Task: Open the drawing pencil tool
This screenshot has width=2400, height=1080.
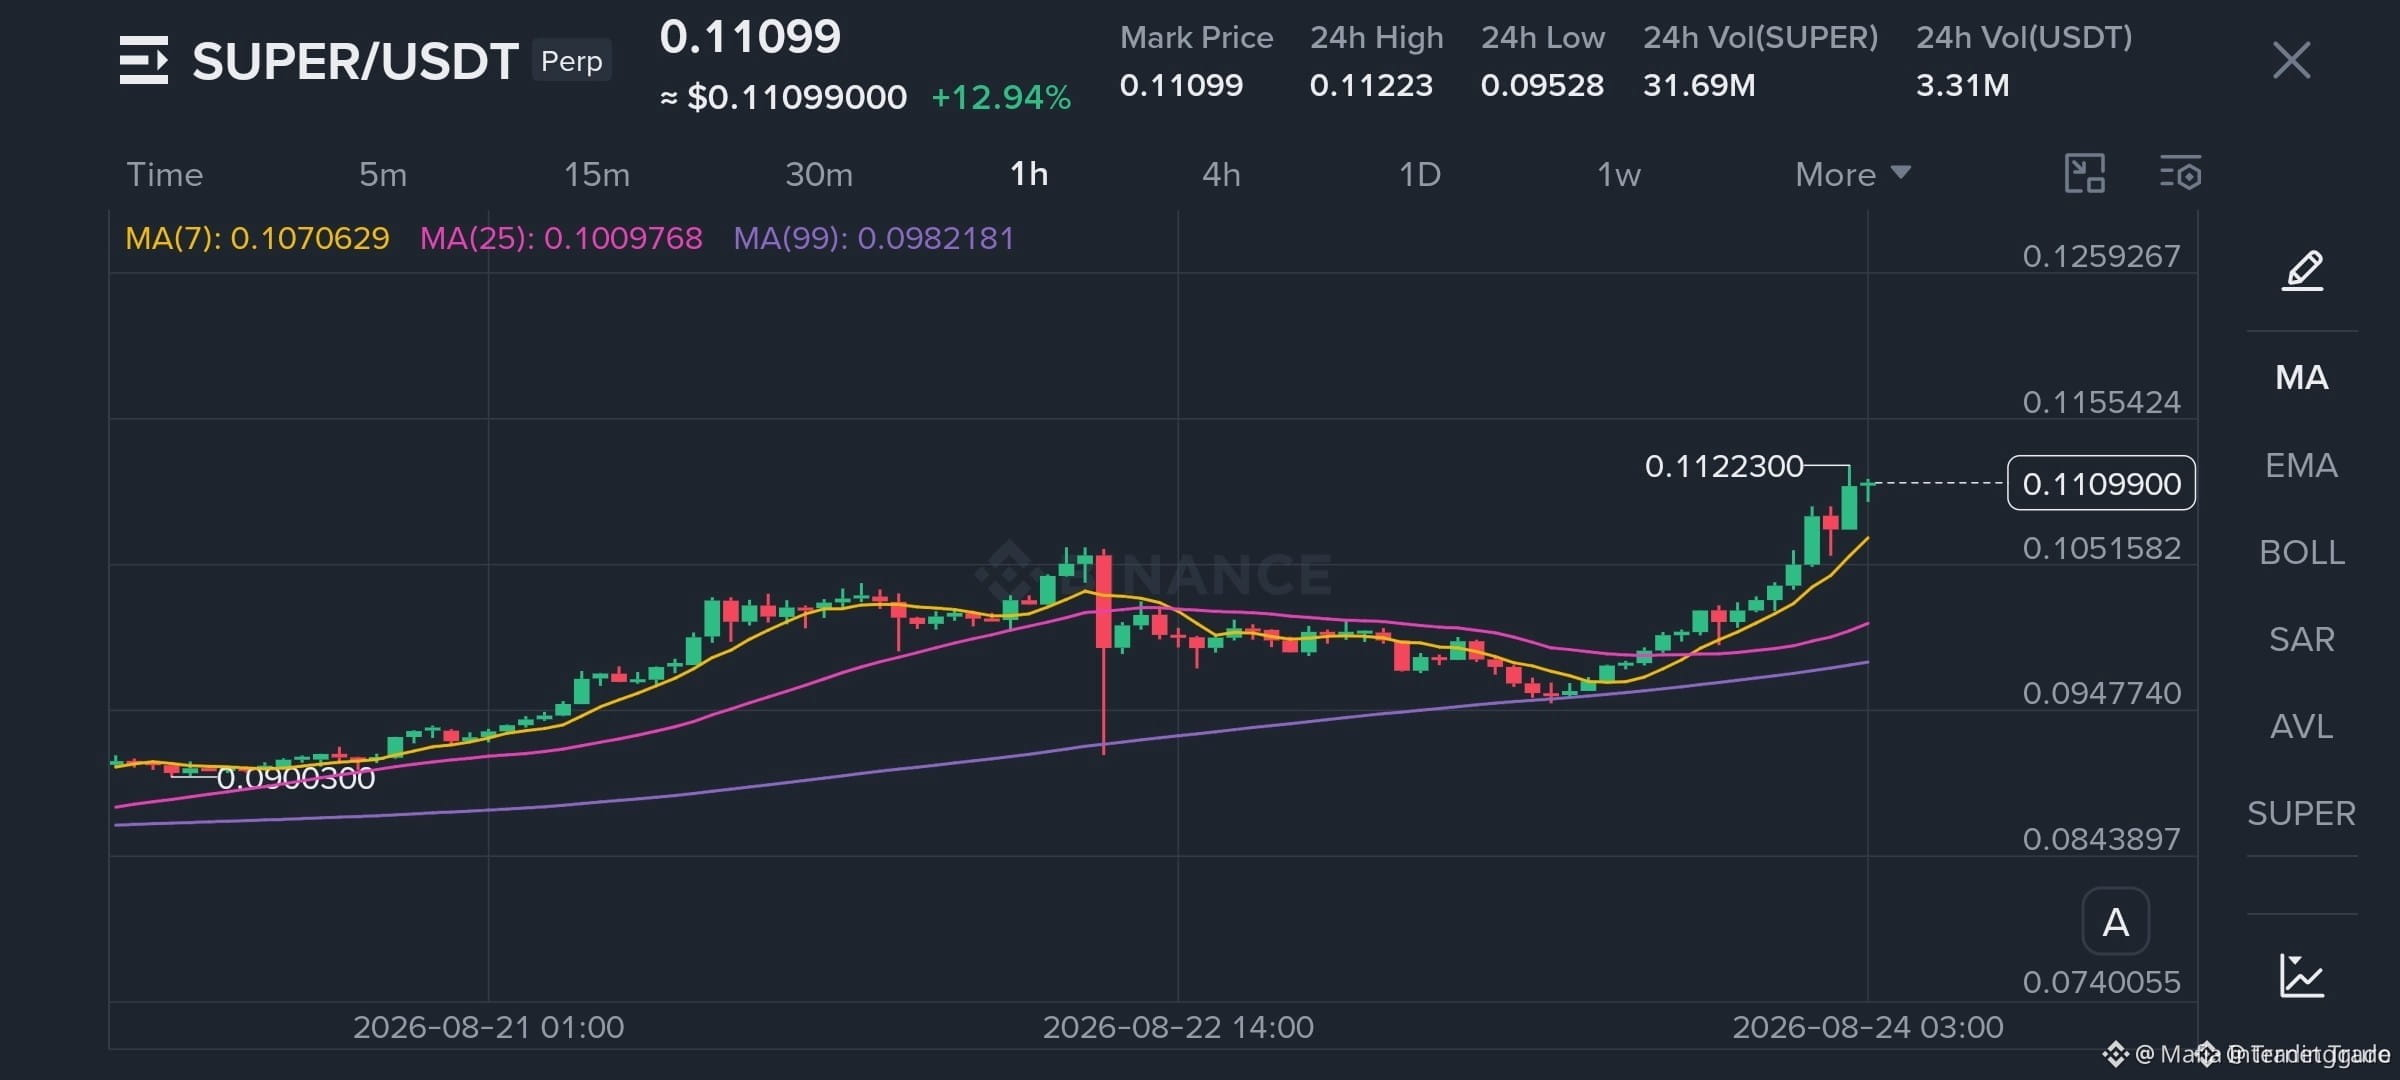Action: pyautogui.click(x=2302, y=270)
